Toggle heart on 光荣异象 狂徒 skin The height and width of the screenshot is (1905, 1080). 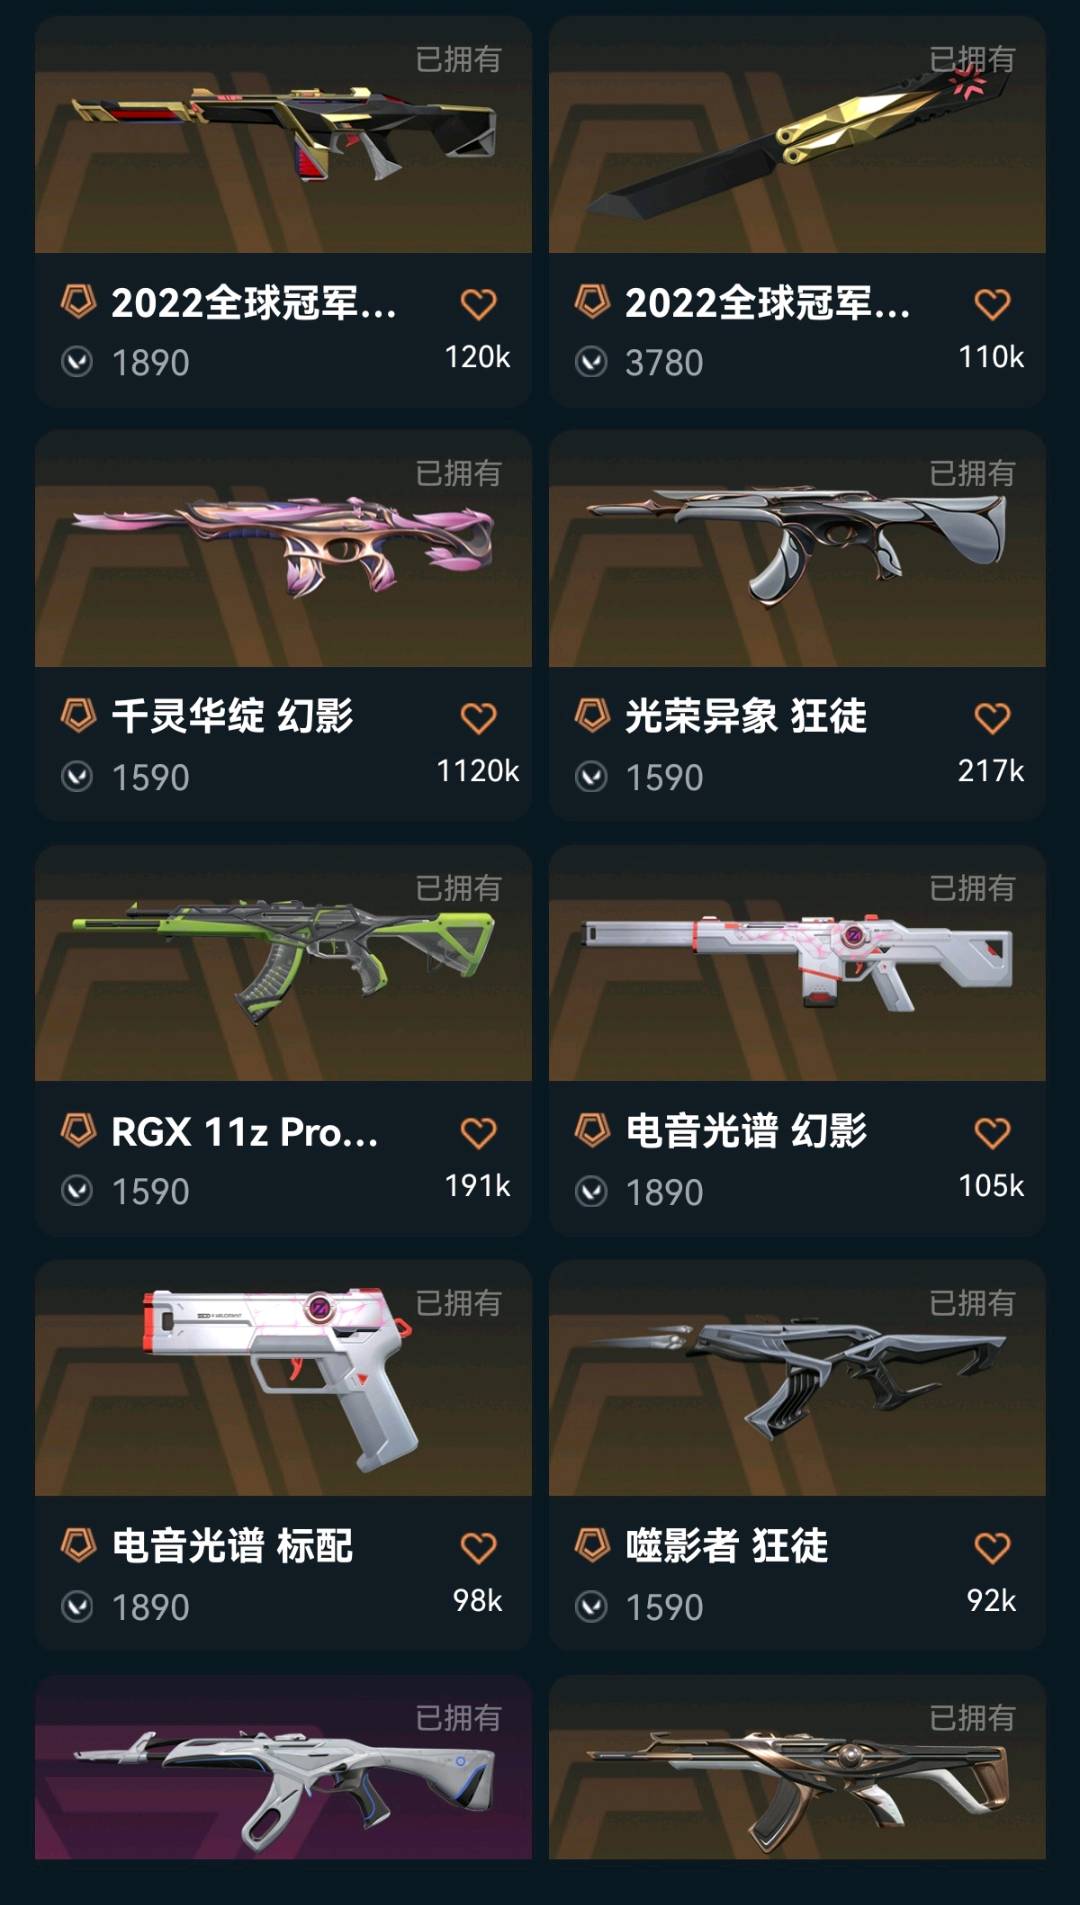[992, 718]
